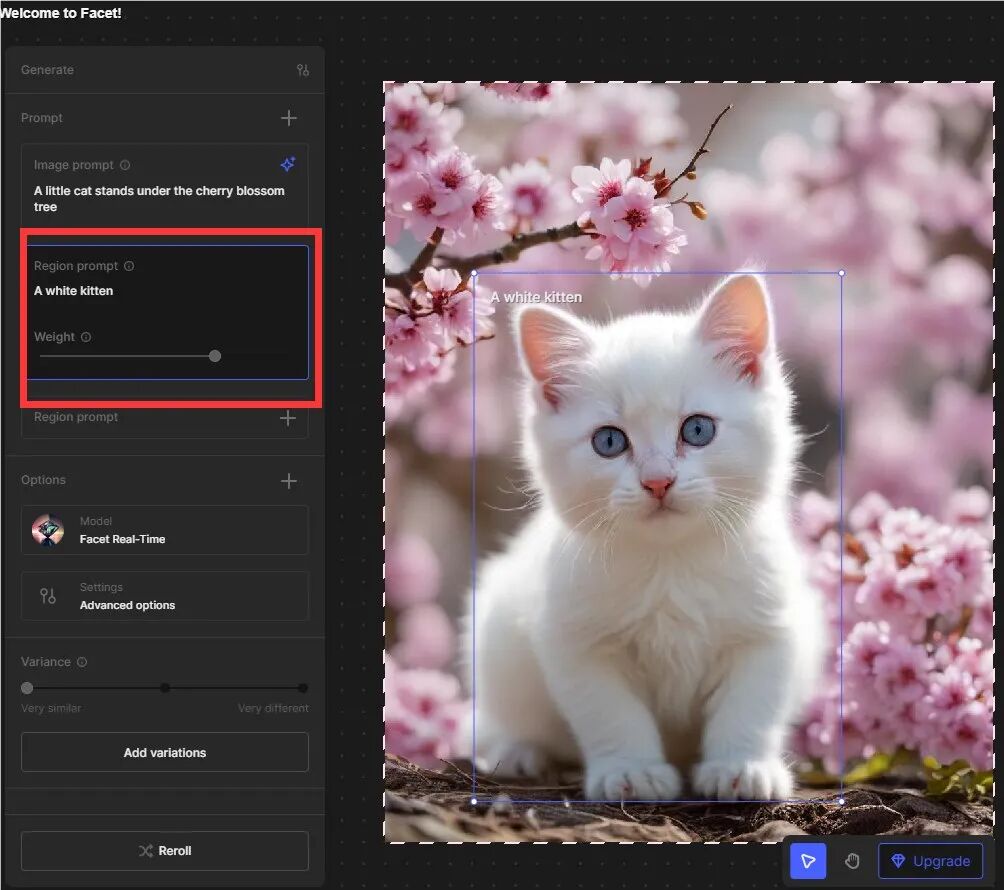Viewport: 1004px width, 890px height.
Task: View Image prompt info icon
Action: 125,165
